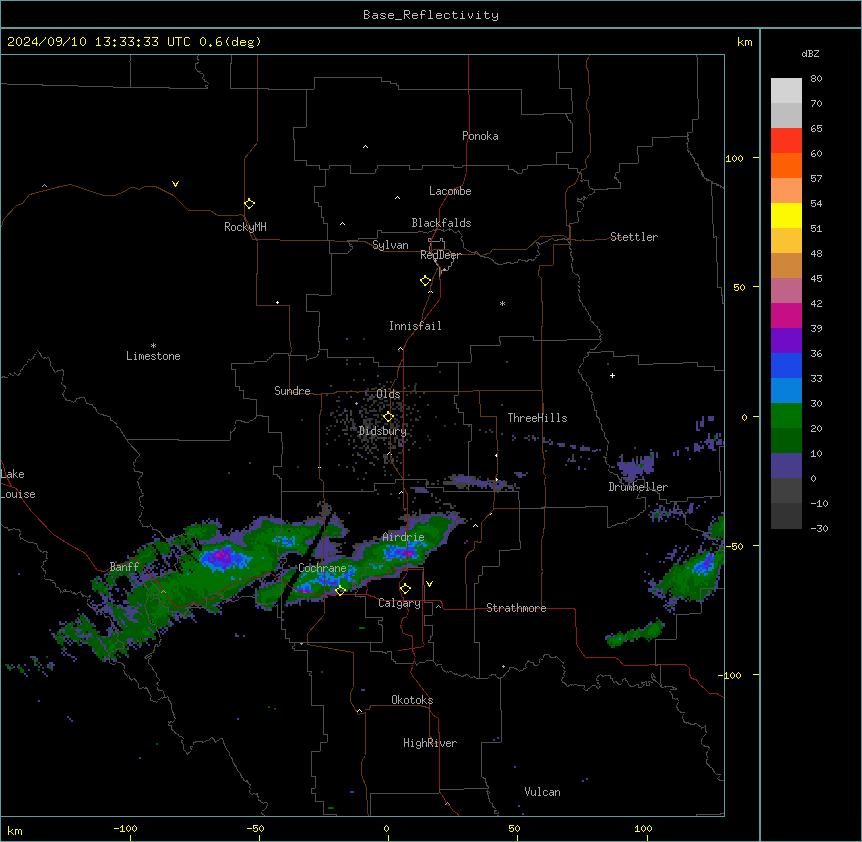The height and width of the screenshot is (842, 862).
Task: Click the Stettler town label
Action: pyautogui.click(x=634, y=237)
